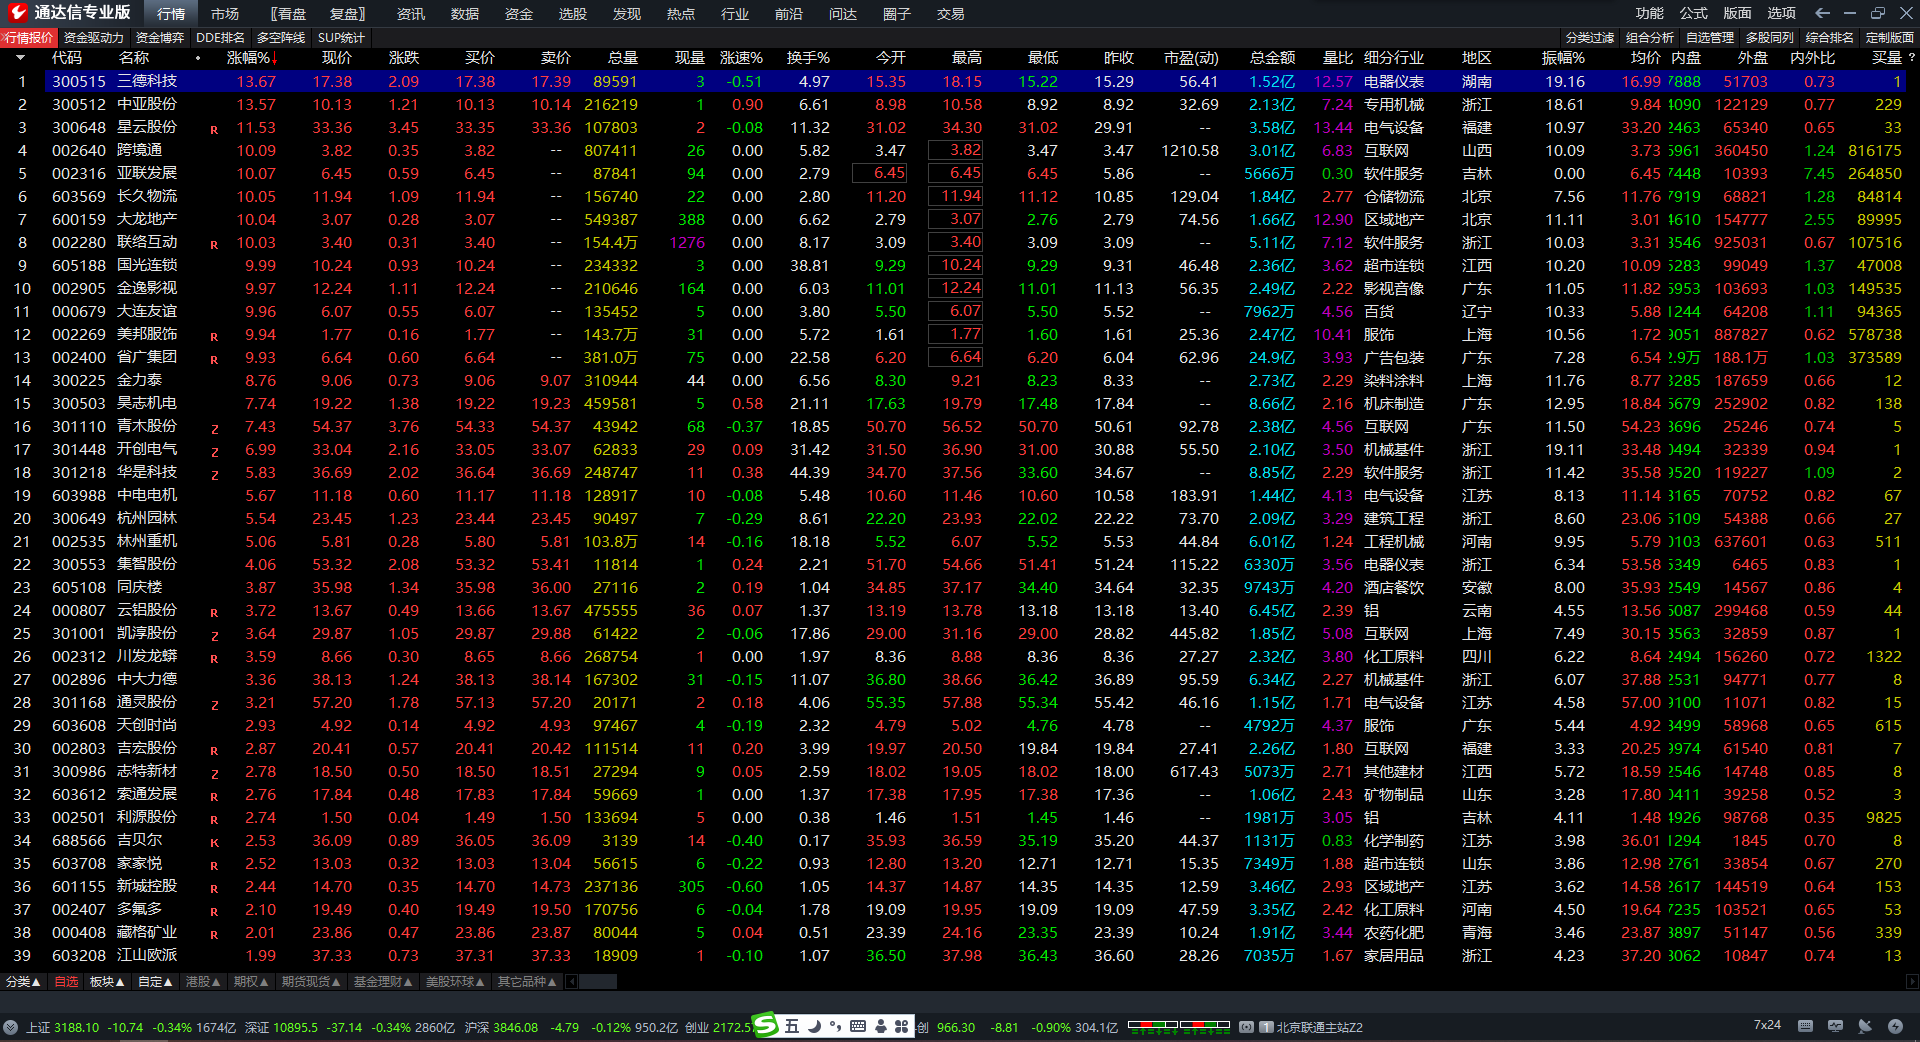Expand the 分类 category list

[x=23, y=982]
